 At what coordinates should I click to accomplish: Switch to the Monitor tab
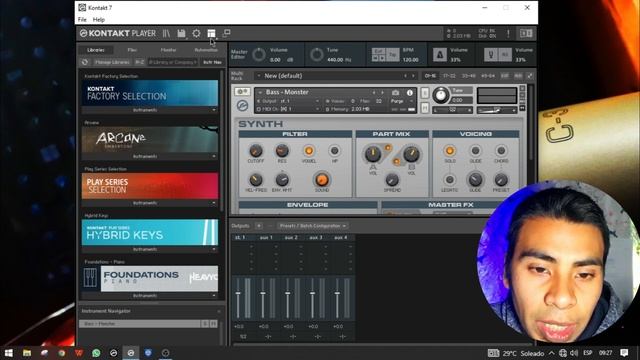[x=169, y=50]
